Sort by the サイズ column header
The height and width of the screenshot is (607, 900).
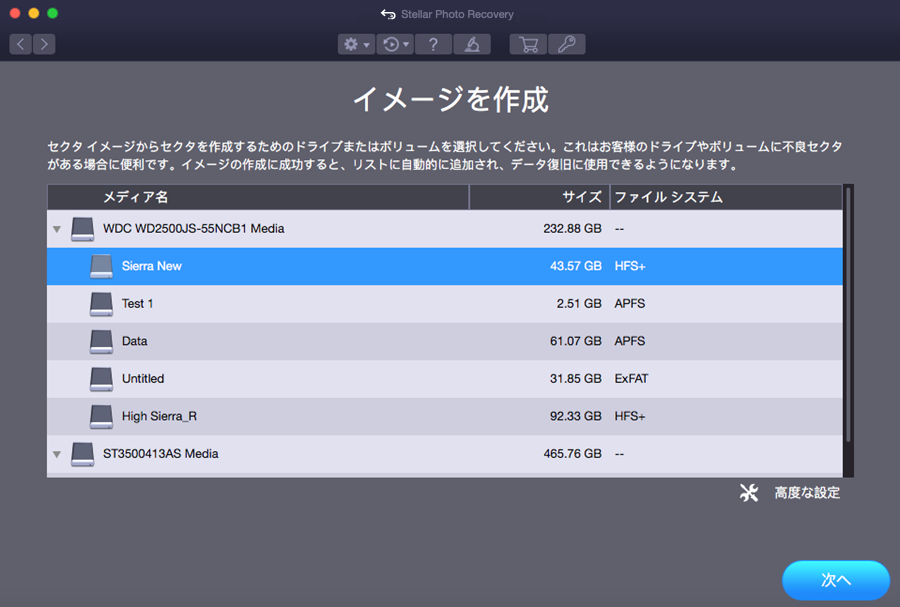[x=540, y=197]
